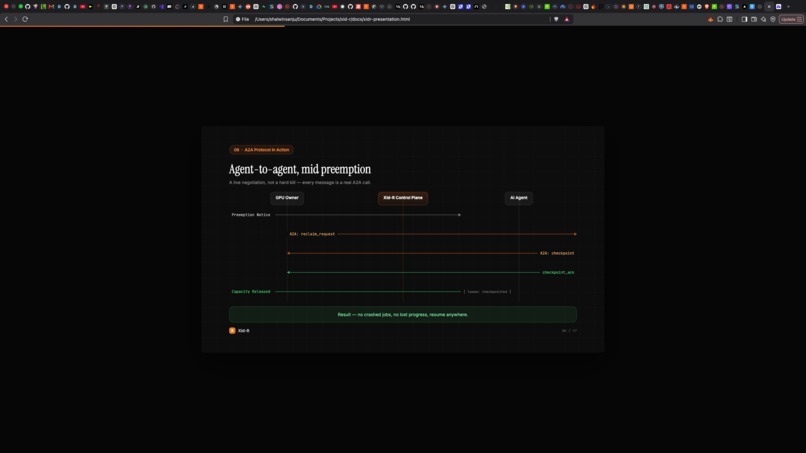
Task: Click the 'A2A: checkpoint' message label
Action: pyautogui.click(x=557, y=253)
